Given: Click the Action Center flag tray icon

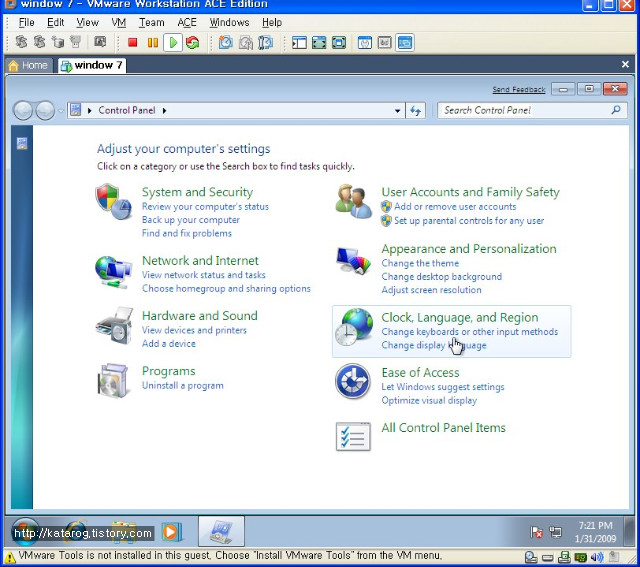Looking at the screenshot, I should 536,532.
